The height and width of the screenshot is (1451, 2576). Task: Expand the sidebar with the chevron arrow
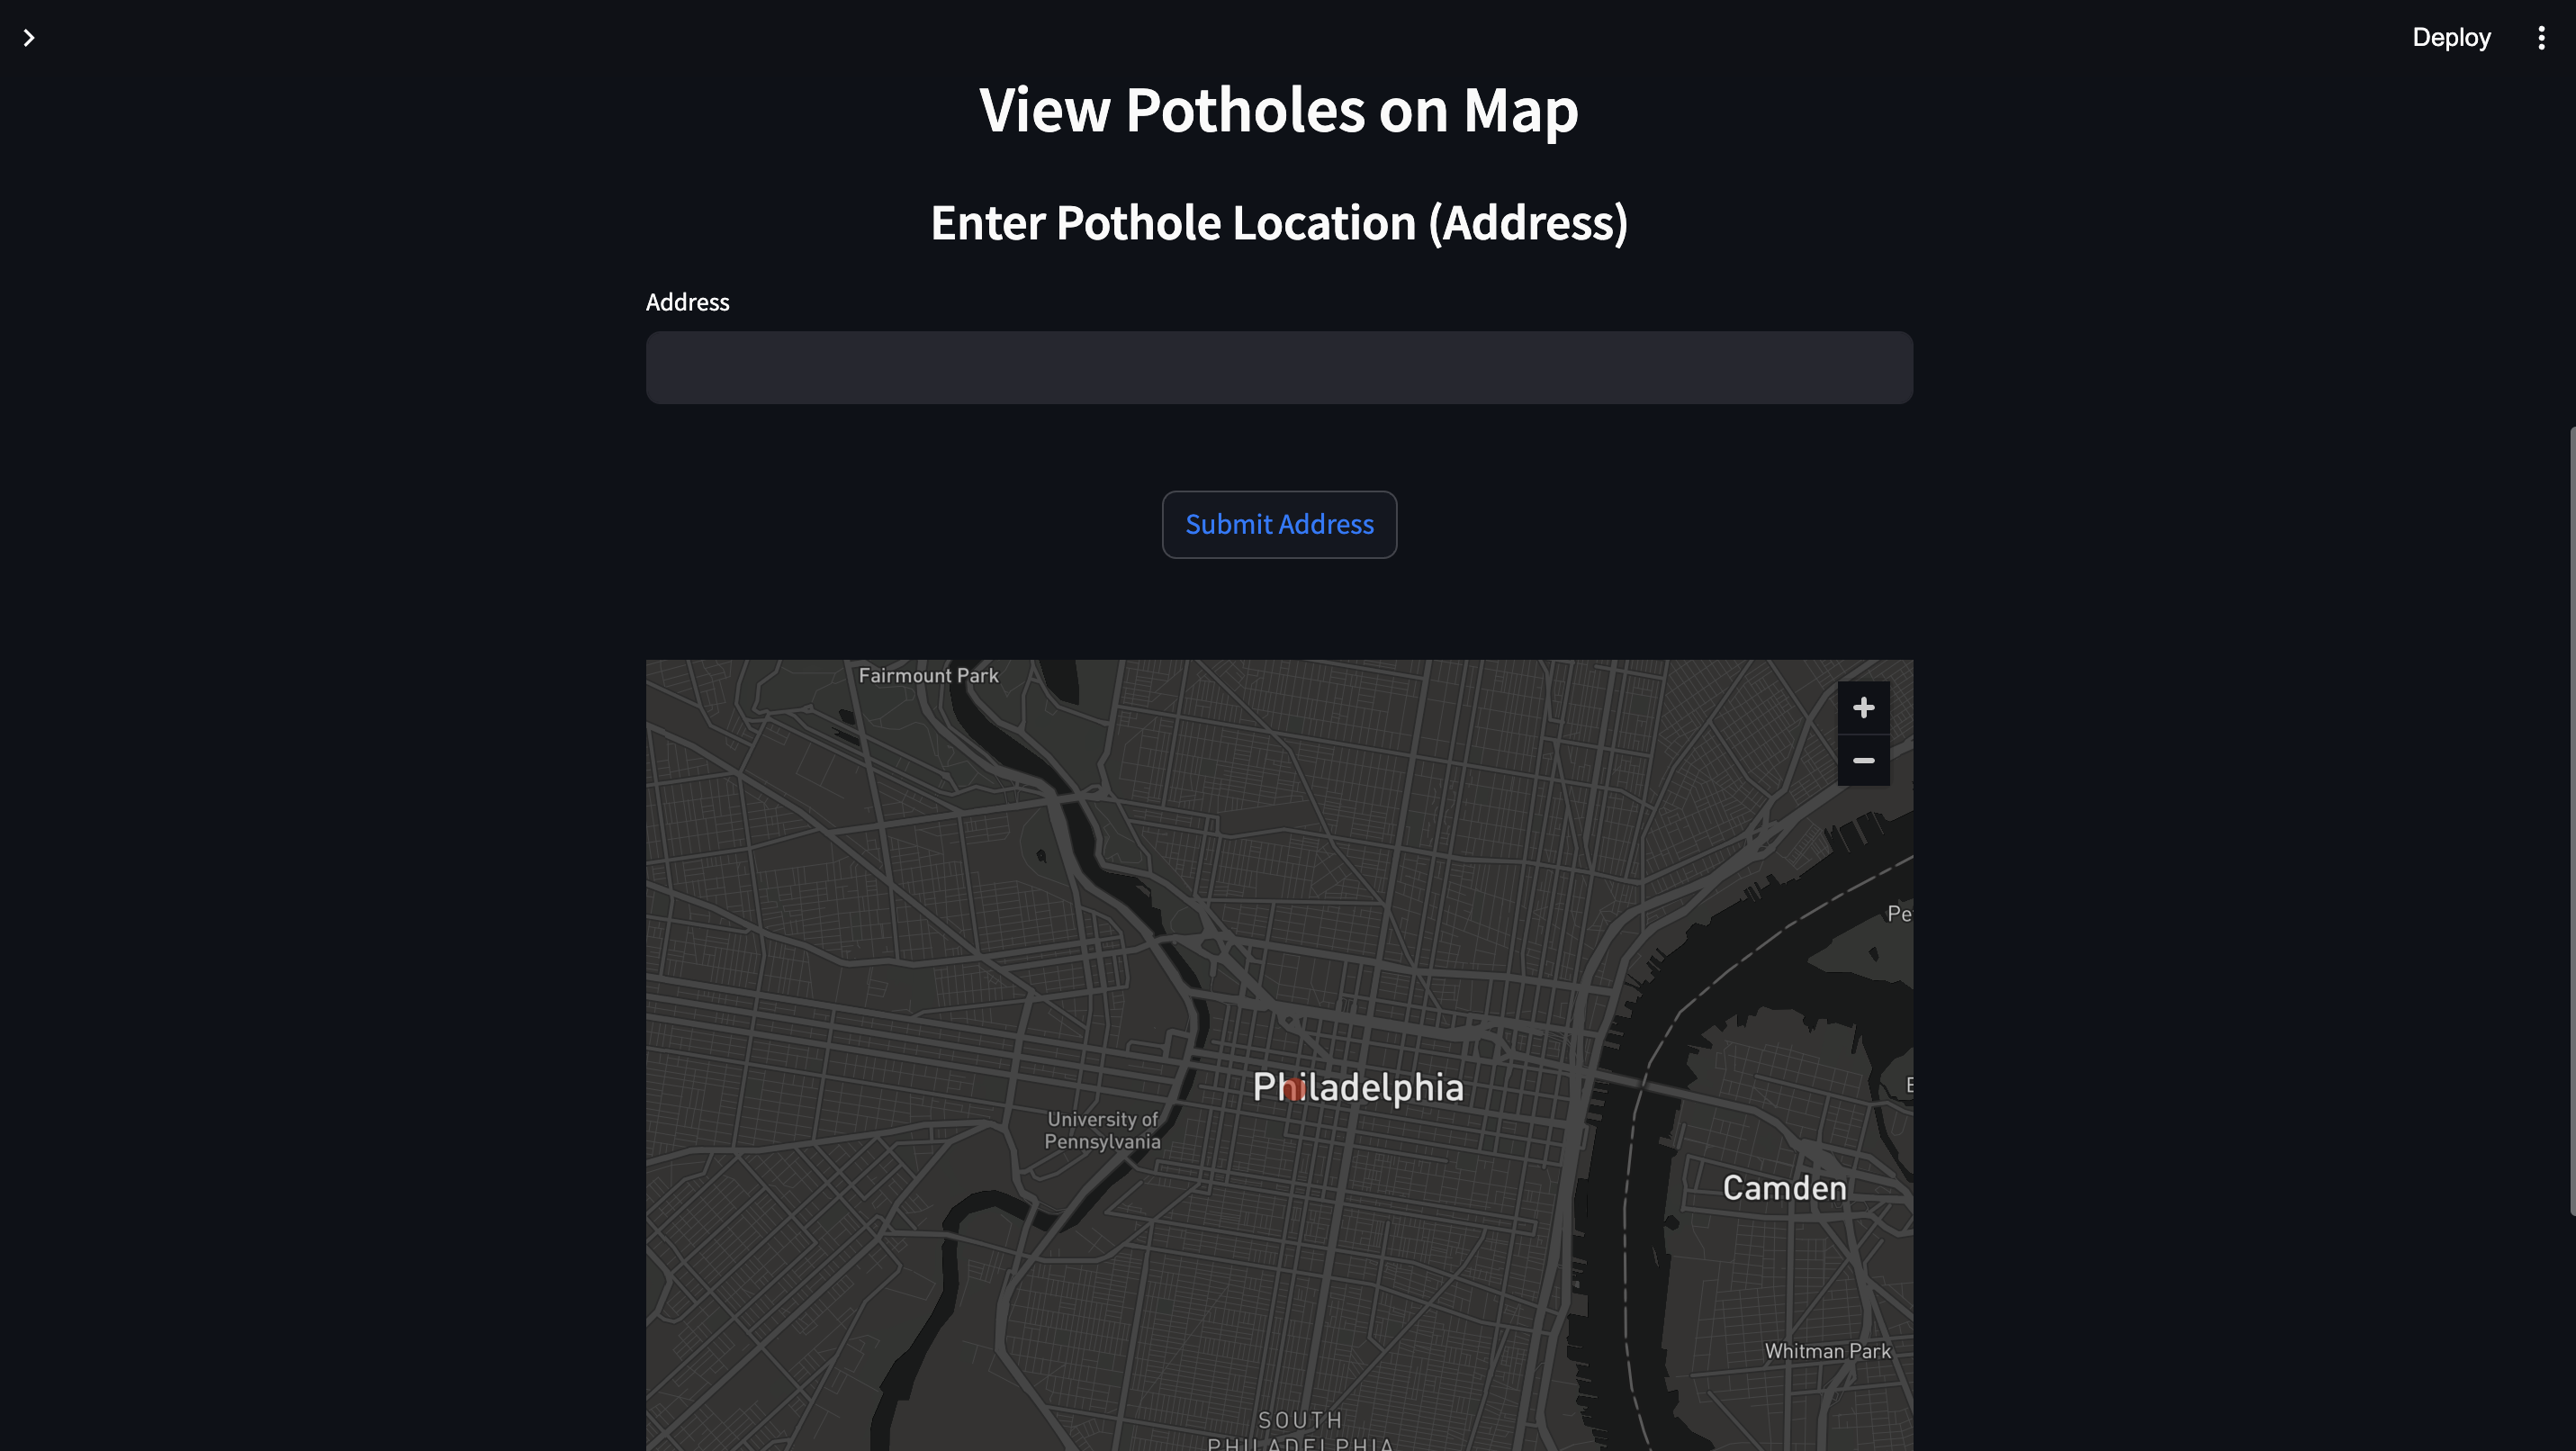(x=29, y=38)
